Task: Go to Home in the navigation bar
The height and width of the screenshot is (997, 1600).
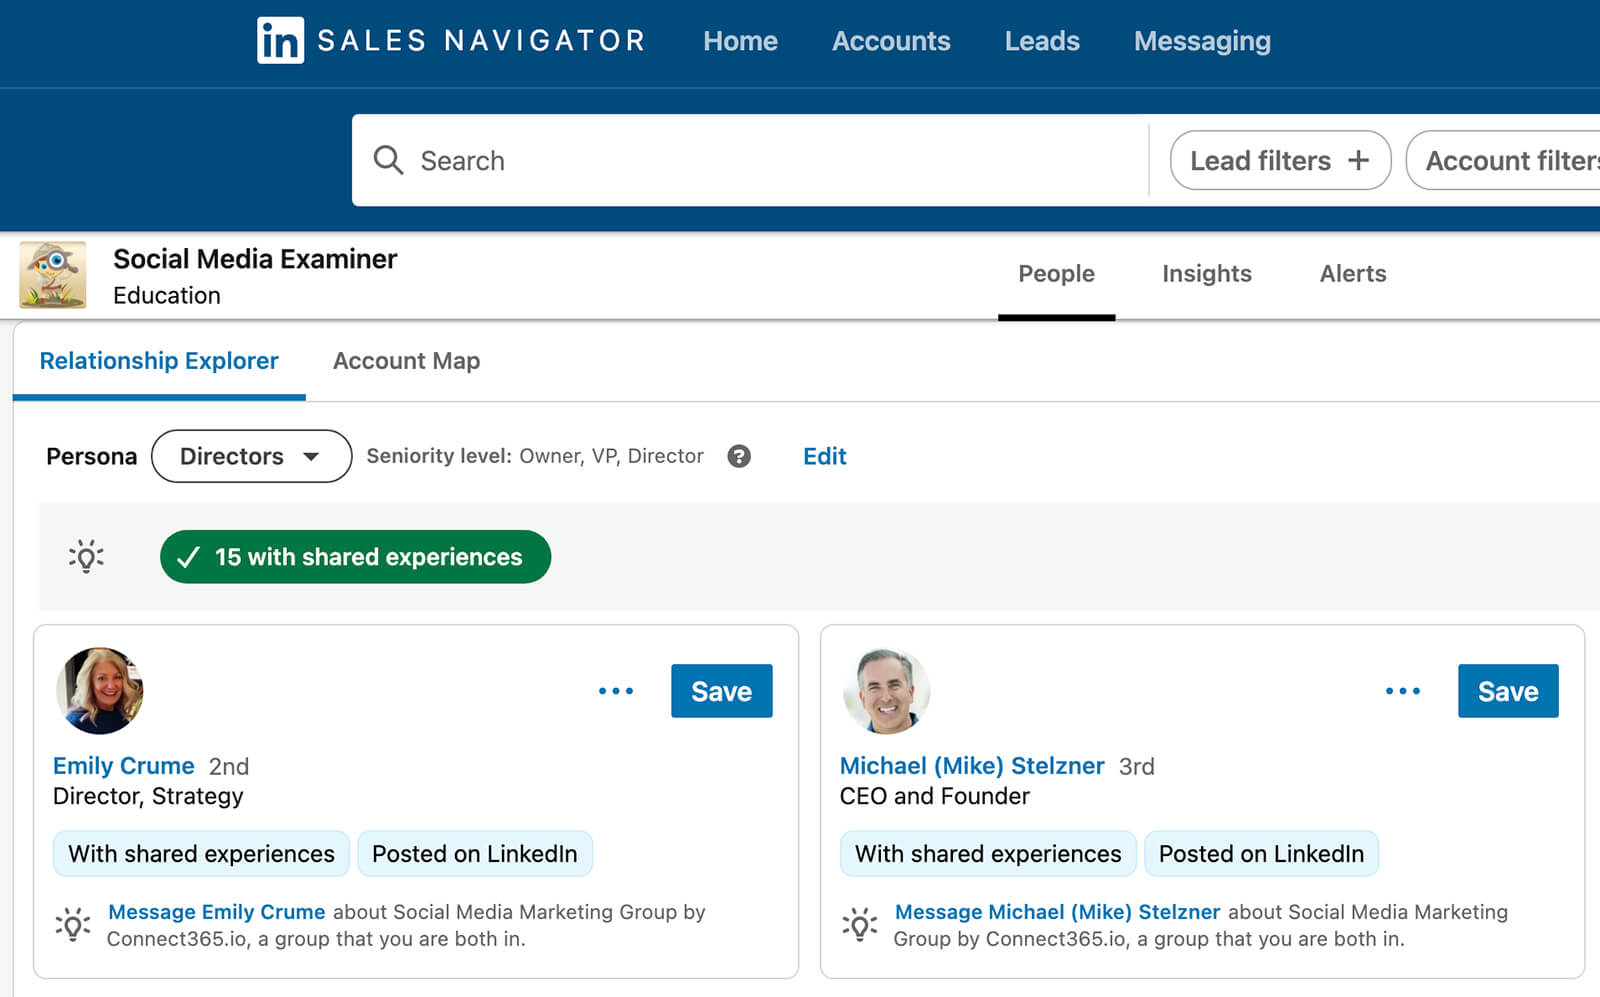Action: pos(740,41)
